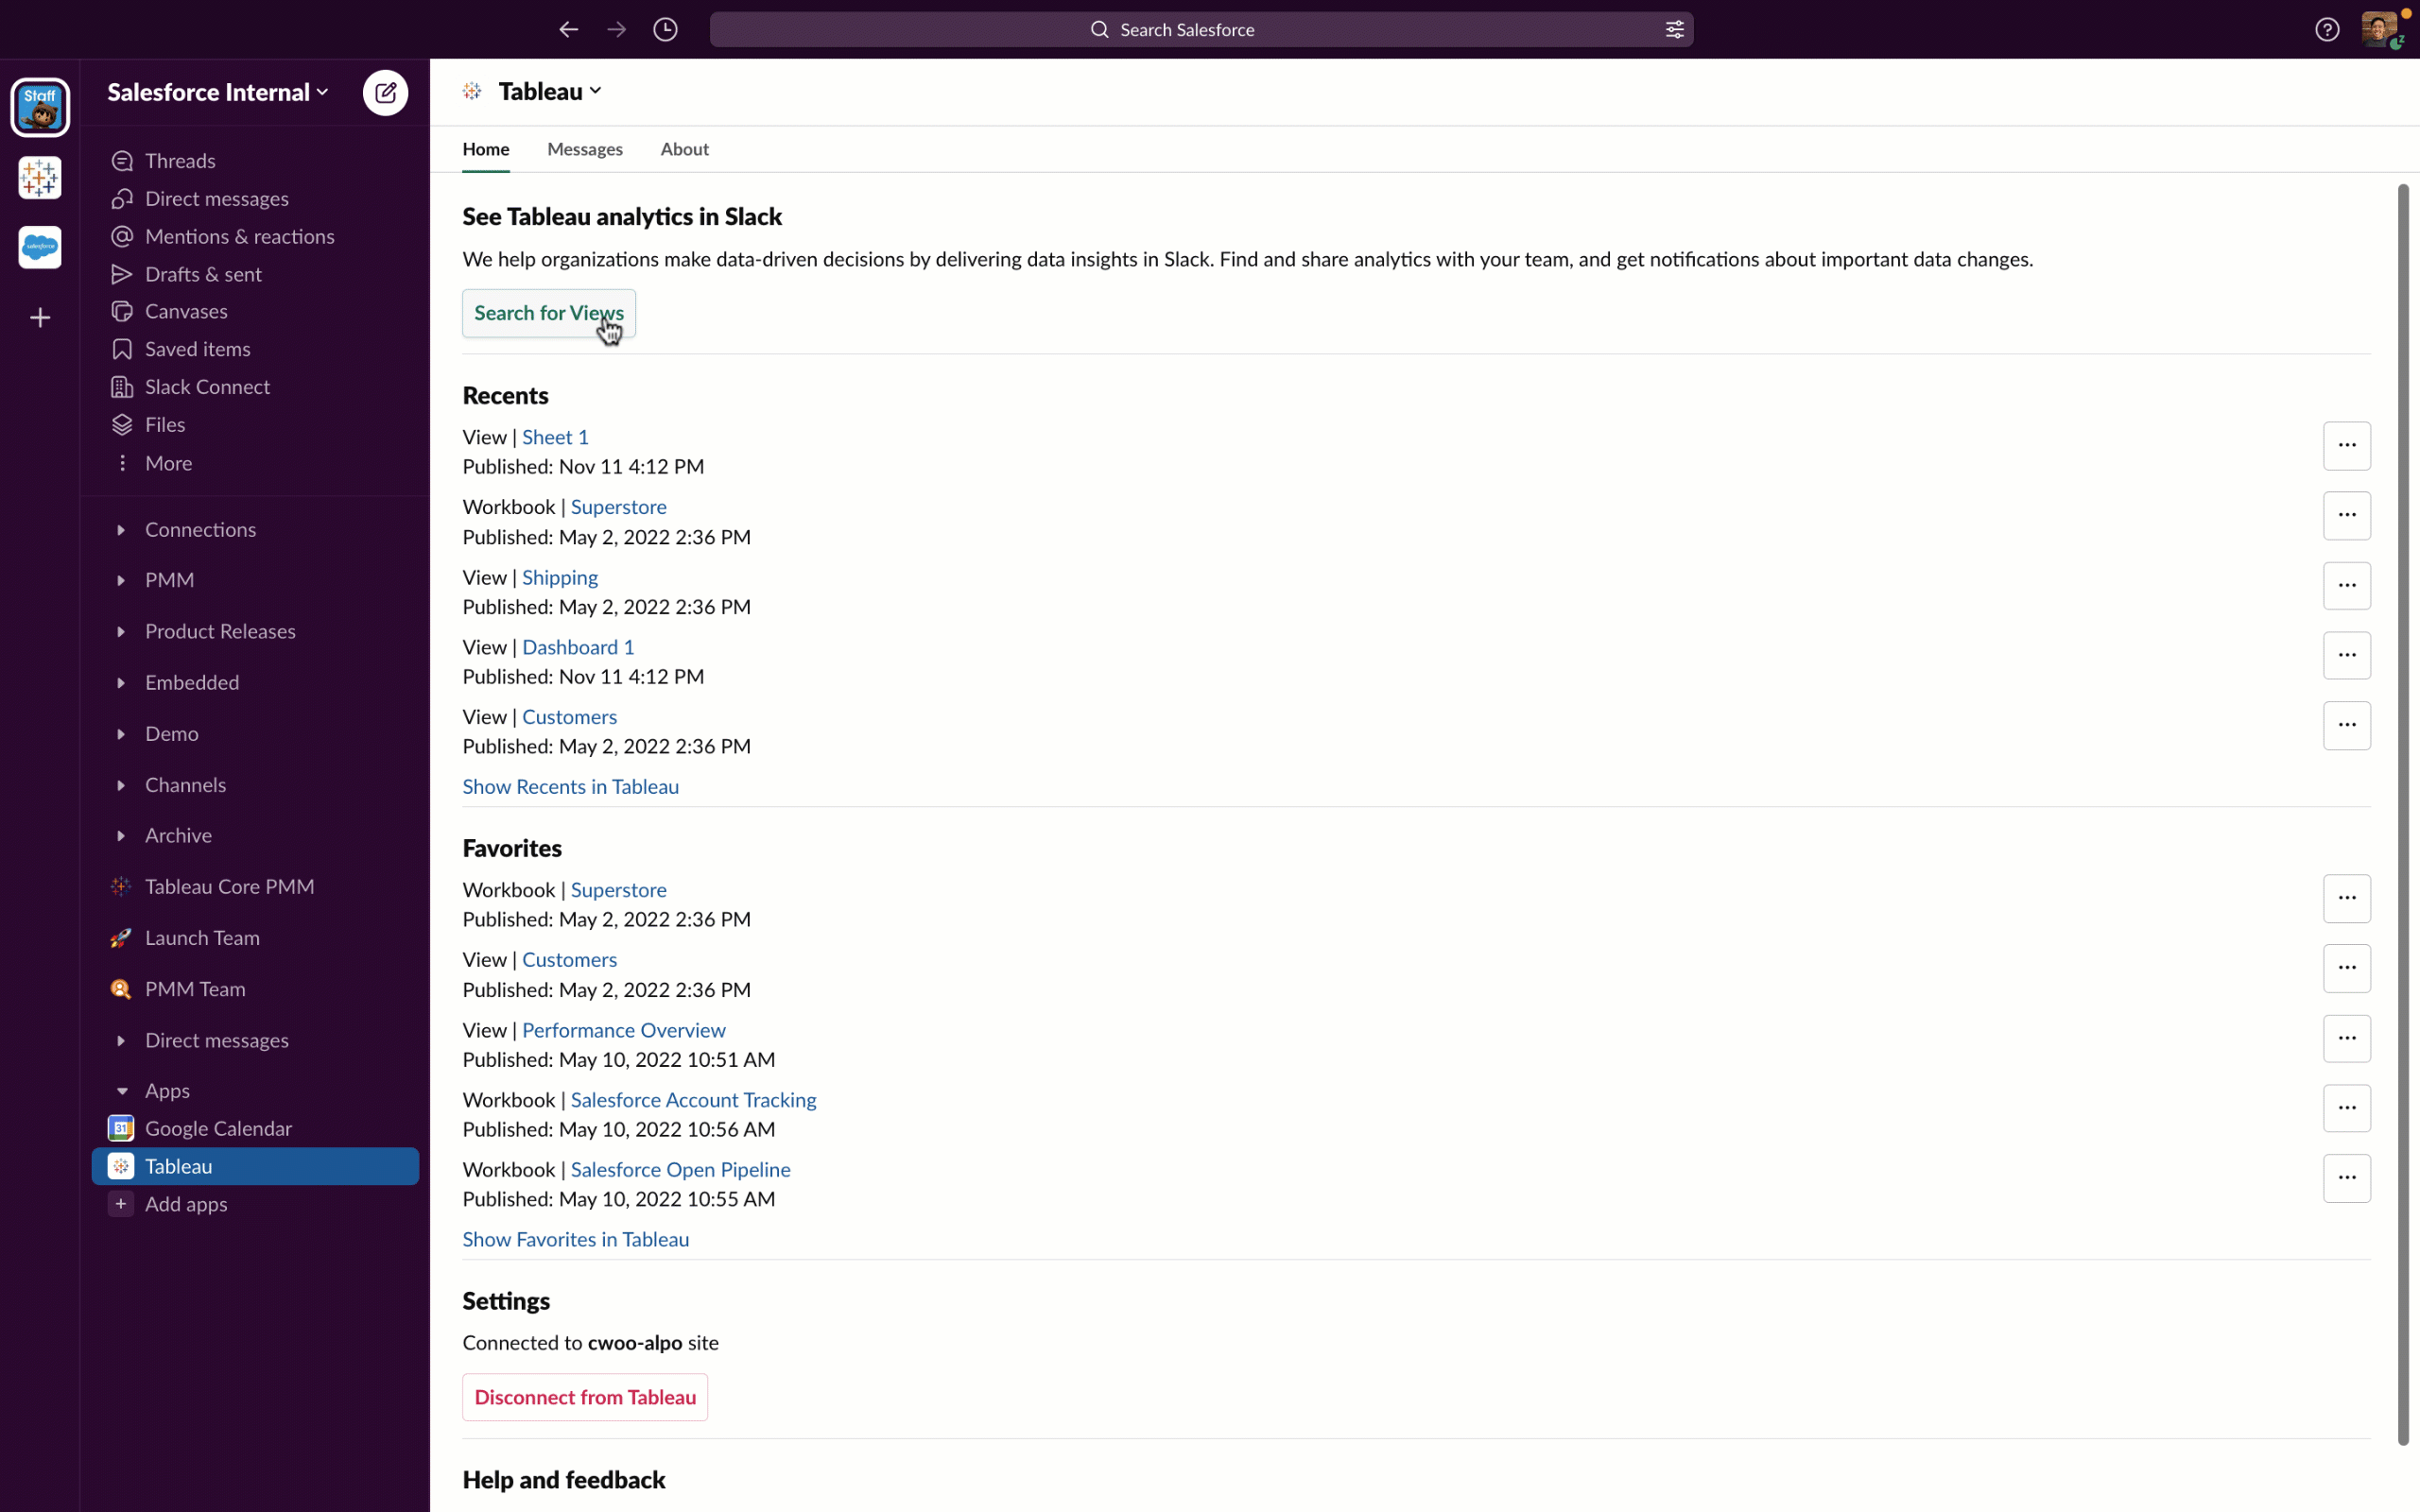Click the Tableau dropdown arrow at top

click(x=597, y=91)
